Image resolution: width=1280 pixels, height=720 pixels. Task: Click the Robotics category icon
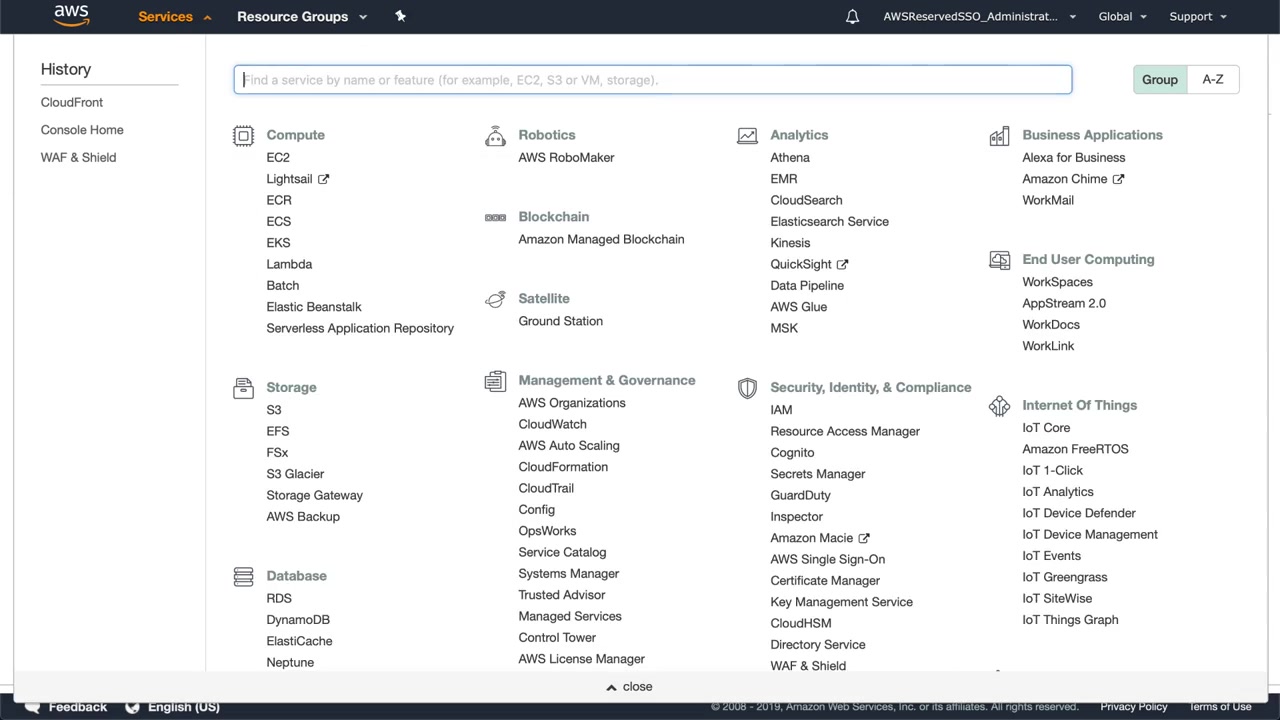point(495,136)
